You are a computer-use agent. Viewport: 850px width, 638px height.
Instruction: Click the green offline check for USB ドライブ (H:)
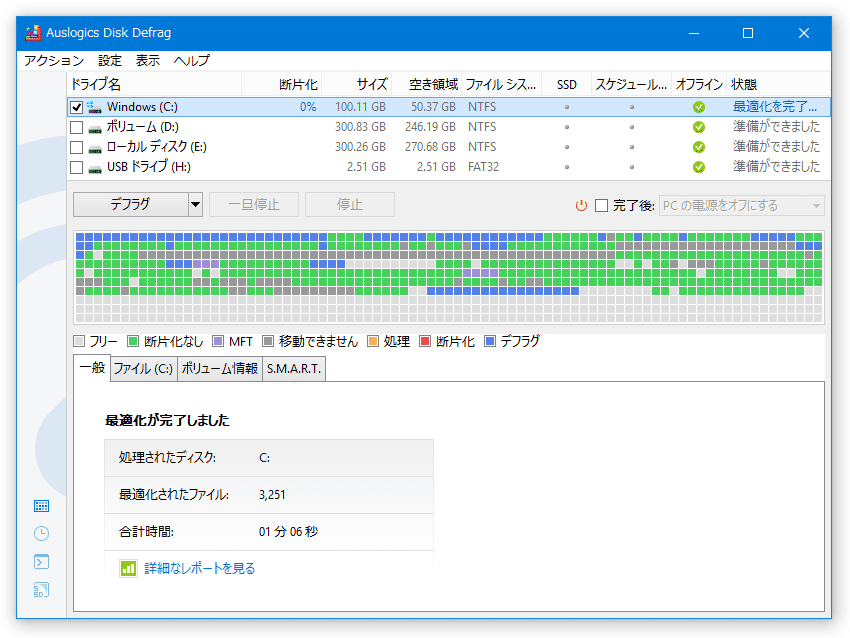[699, 167]
